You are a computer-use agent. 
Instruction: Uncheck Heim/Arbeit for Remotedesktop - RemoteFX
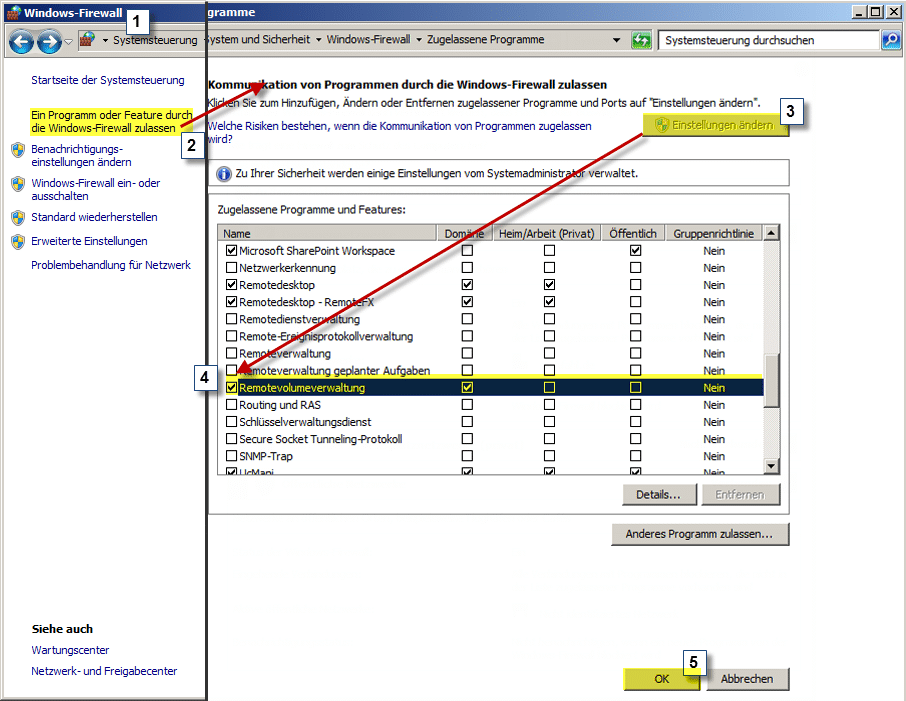click(549, 302)
